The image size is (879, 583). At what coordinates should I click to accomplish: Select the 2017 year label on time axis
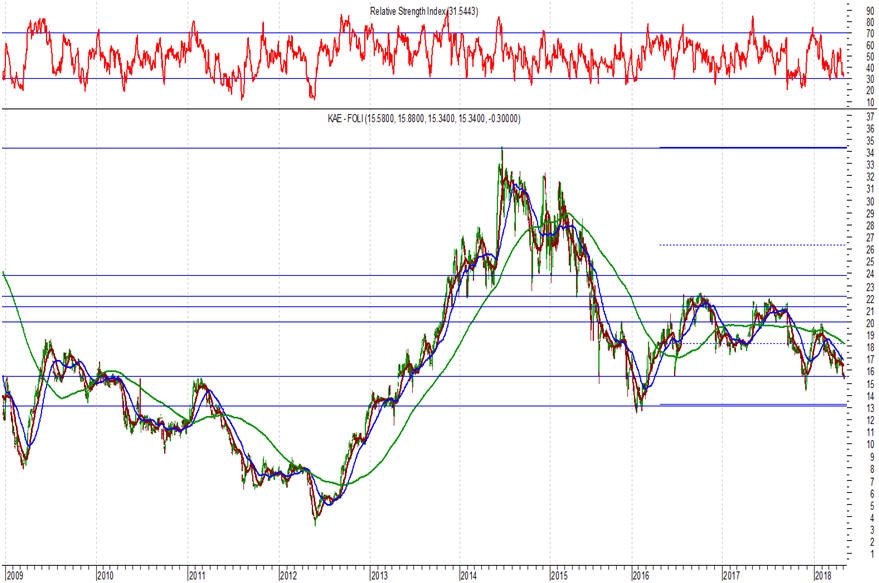[732, 576]
